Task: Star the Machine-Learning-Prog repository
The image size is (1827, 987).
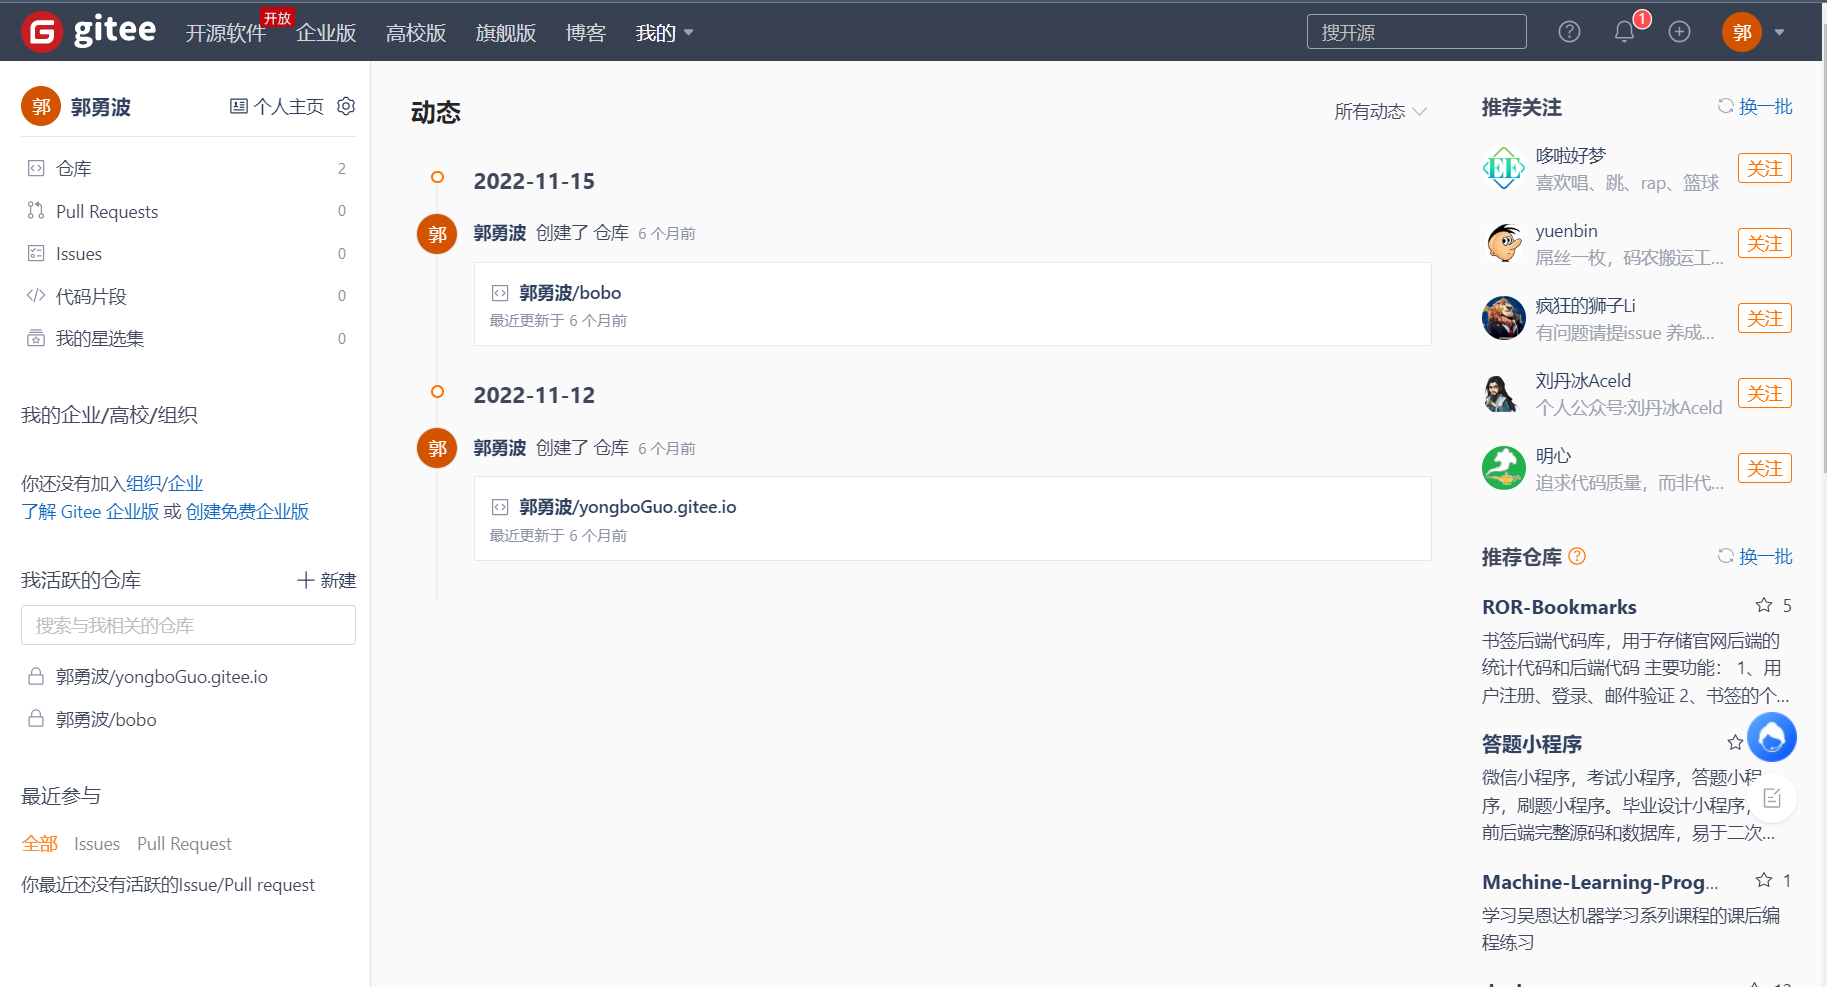Action: pyautogui.click(x=1764, y=880)
